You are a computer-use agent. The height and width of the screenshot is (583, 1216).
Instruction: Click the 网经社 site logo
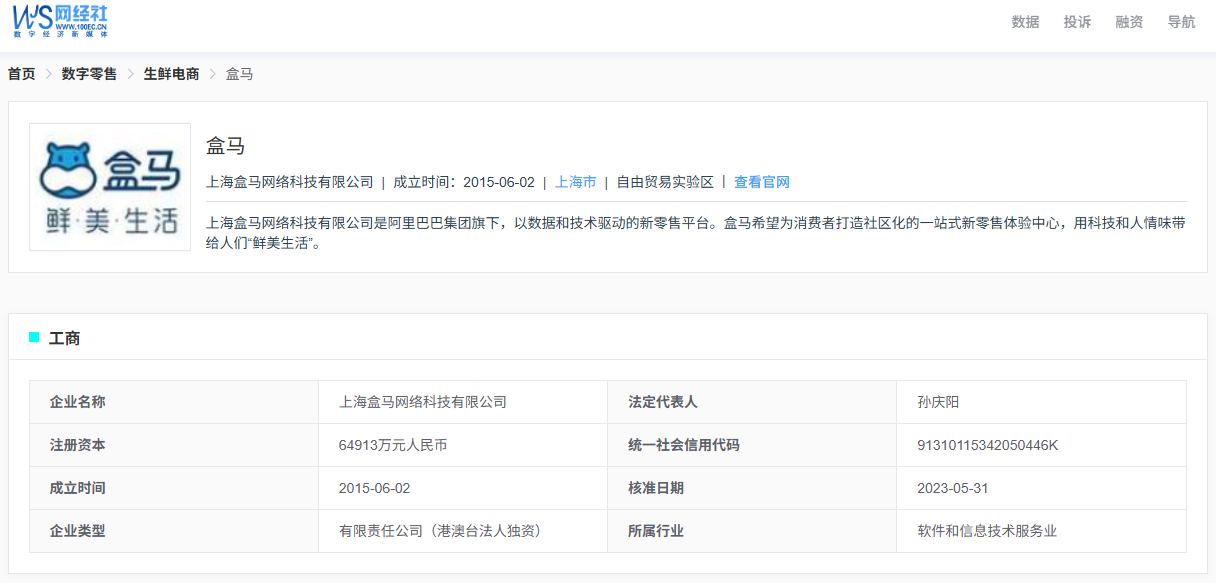click(60, 20)
